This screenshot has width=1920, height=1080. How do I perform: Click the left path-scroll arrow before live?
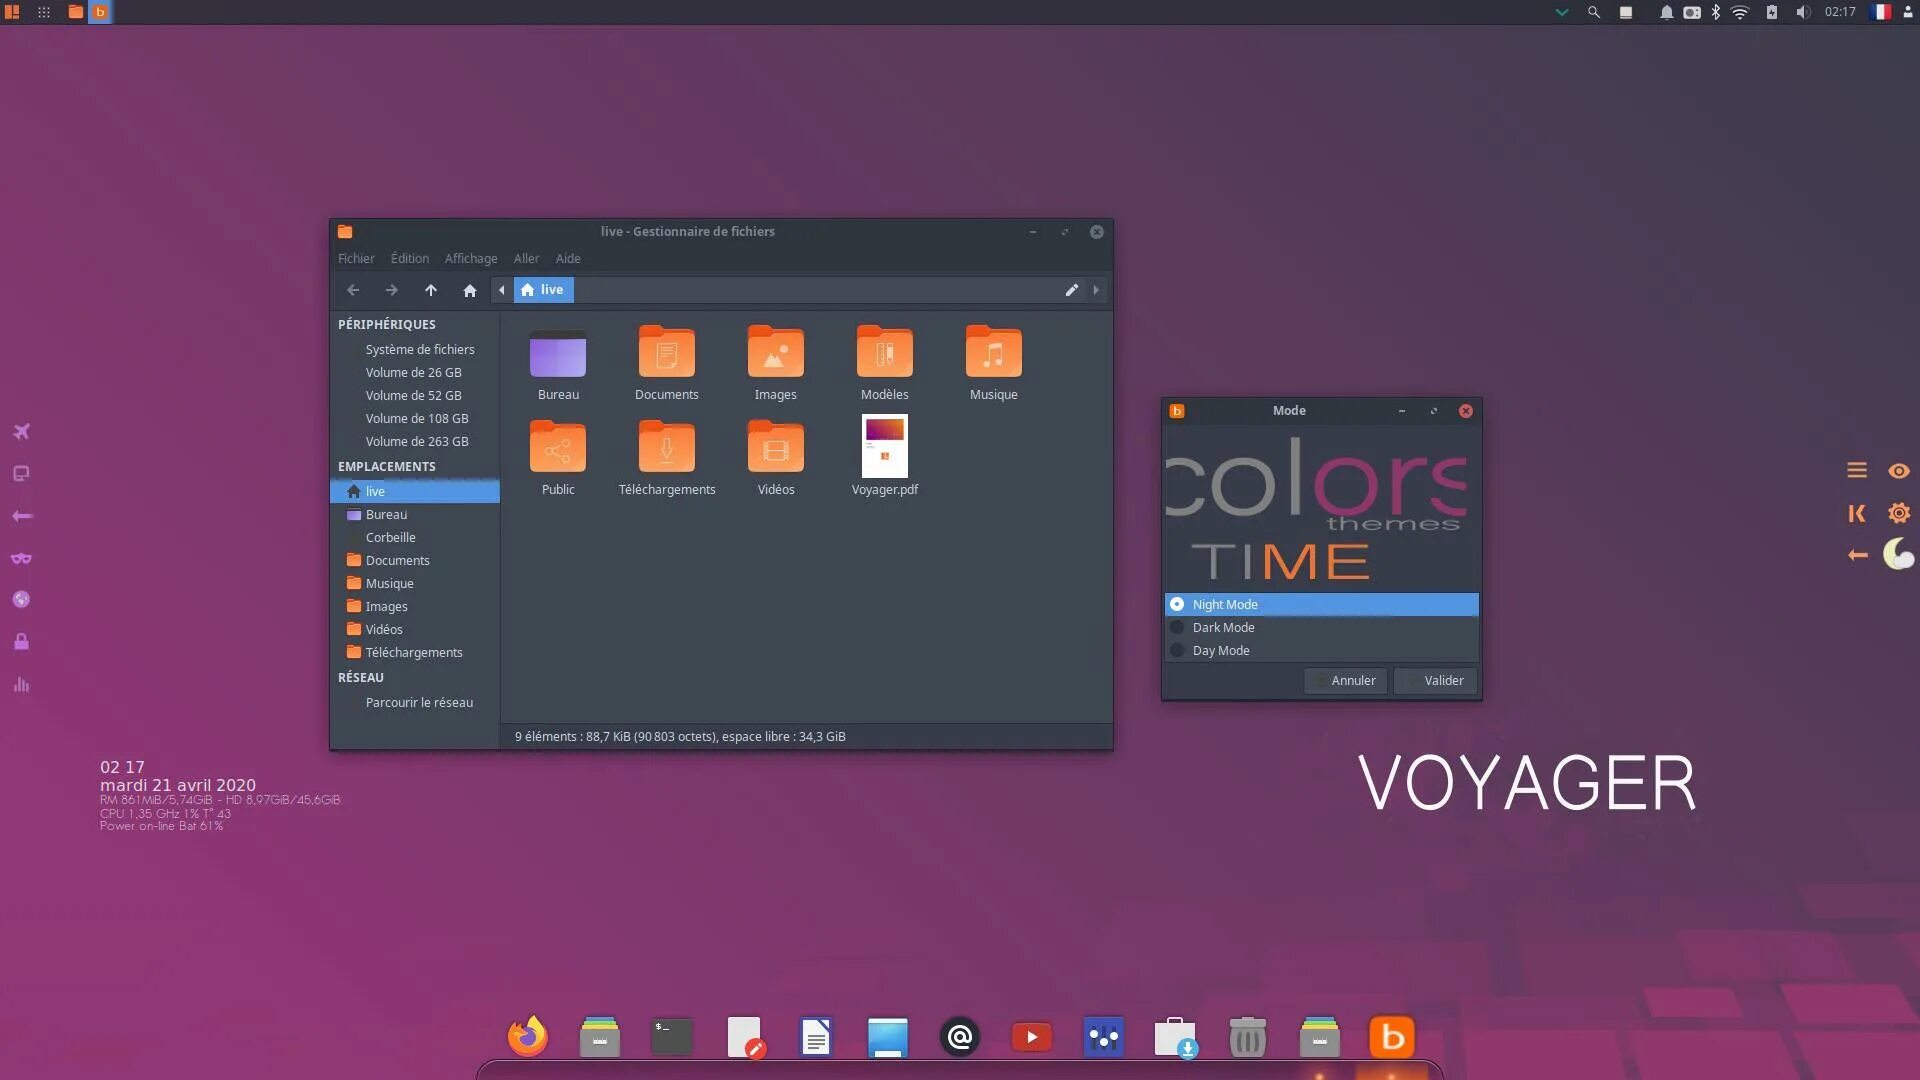coord(502,290)
